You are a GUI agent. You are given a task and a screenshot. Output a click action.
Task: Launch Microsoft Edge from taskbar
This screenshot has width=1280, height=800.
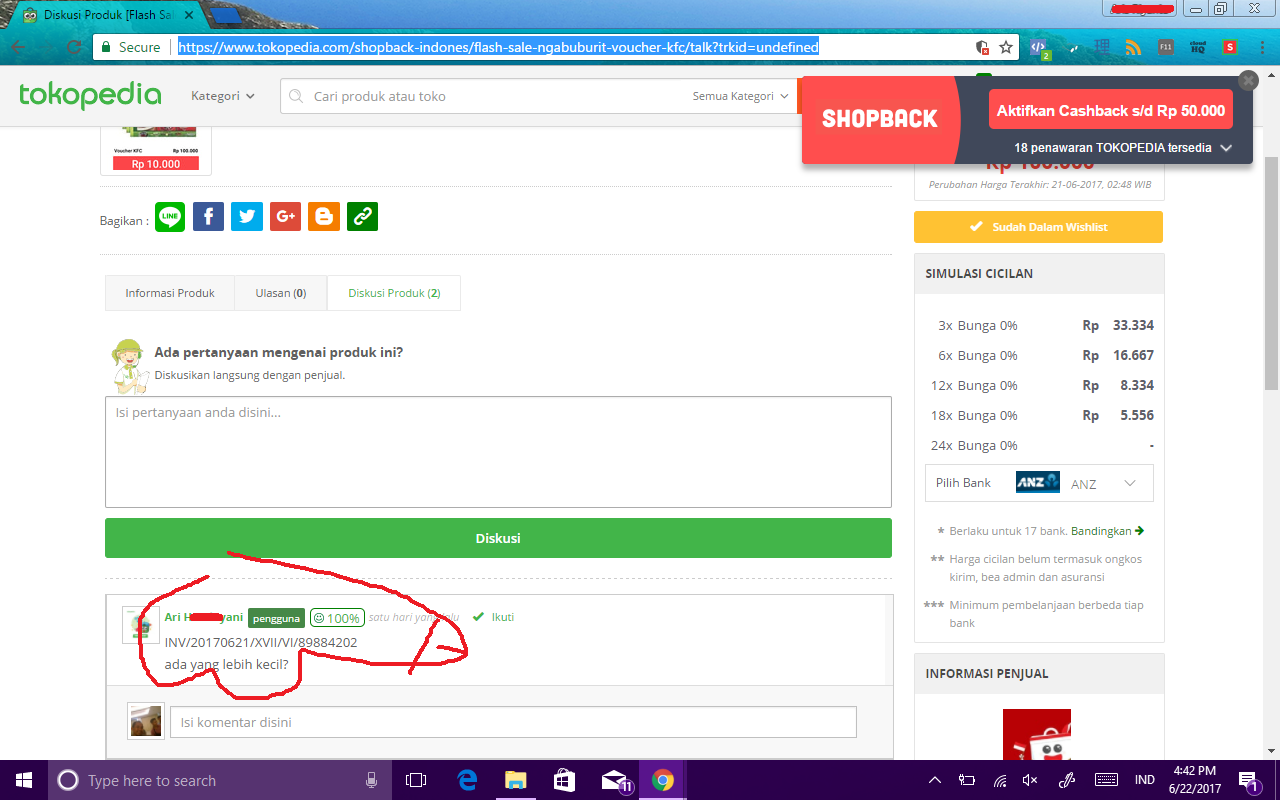(466, 780)
